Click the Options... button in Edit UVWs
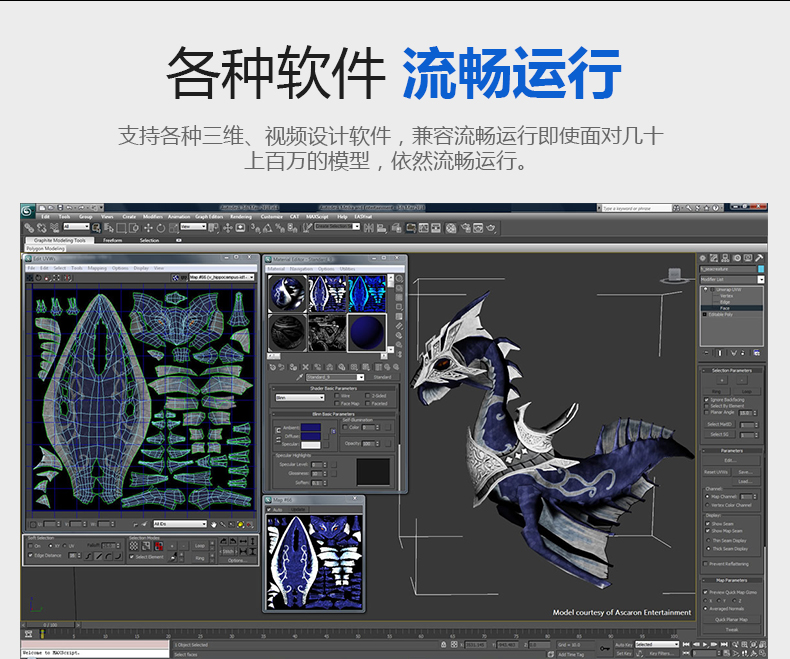The width and height of the screenshot is (790, 659). (x=236, y=560)
